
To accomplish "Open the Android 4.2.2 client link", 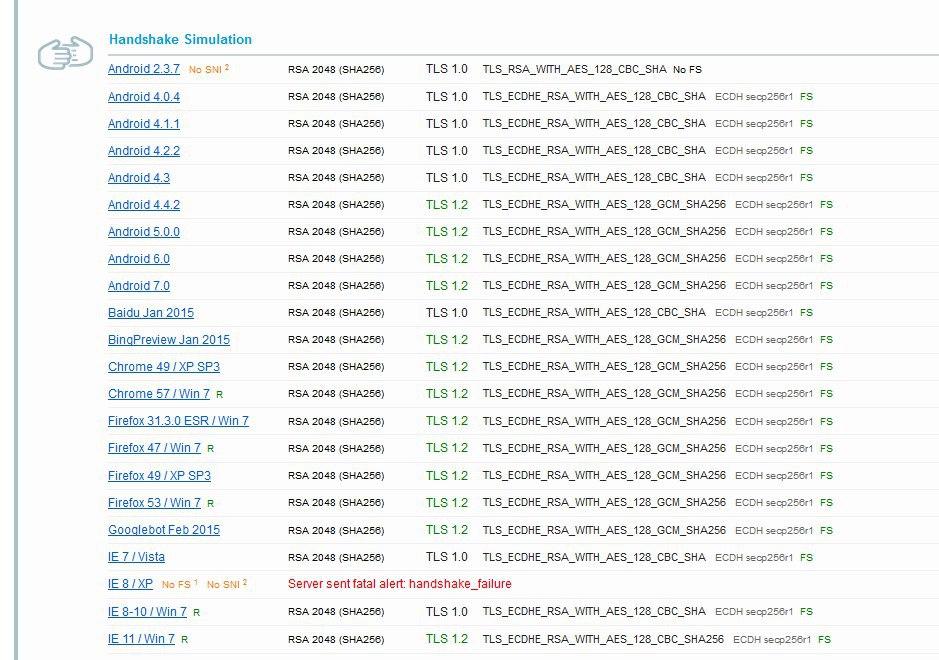I will 144,150.
